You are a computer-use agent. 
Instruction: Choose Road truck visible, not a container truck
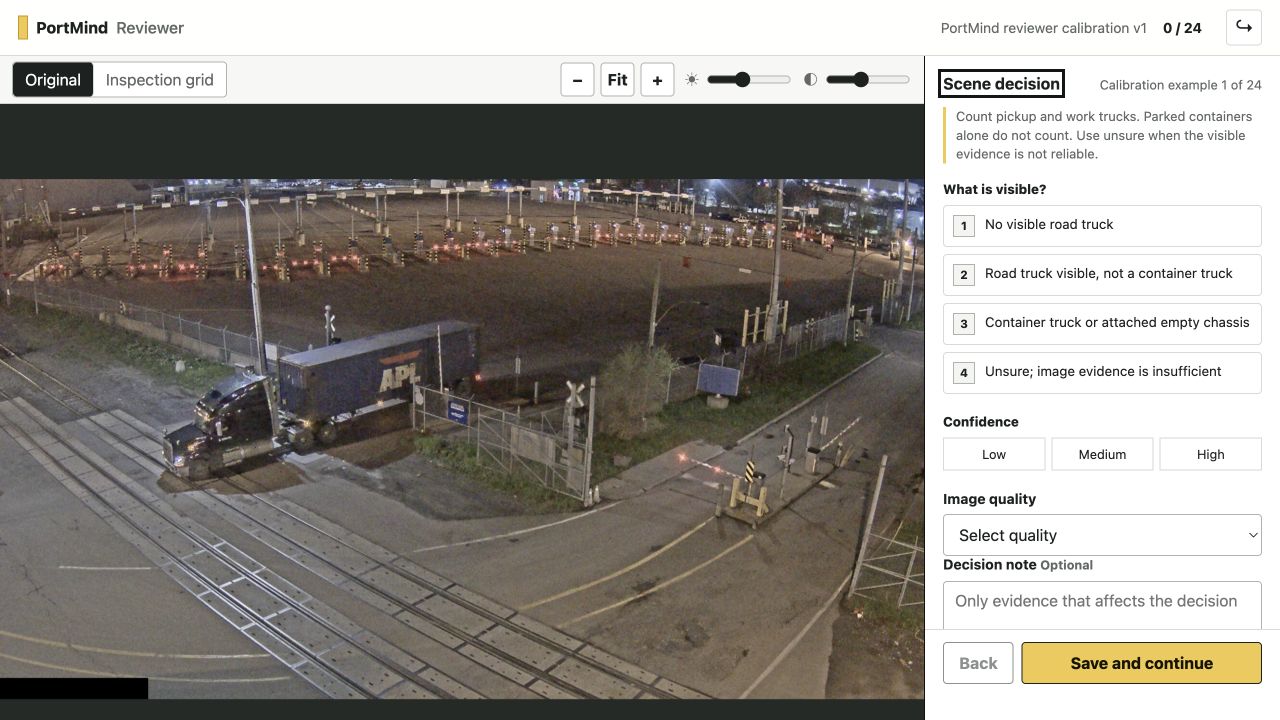pyautogui.click(x=1102, y=274)
